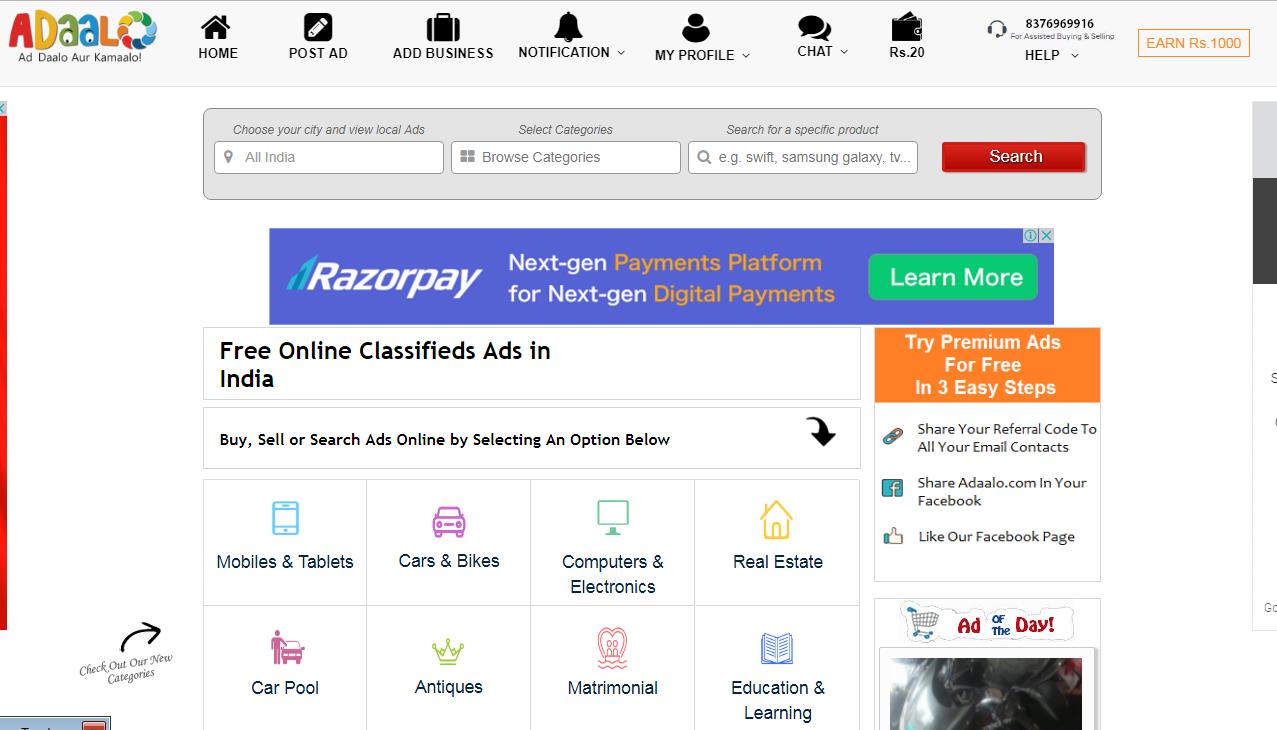Click the My Profile person icon
Screen dimensions: 1277x730
point(695,28)
